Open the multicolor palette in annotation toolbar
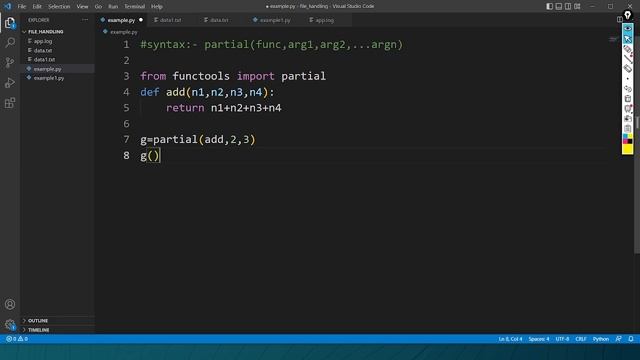 pyautogui.click(x=628, y=139)
